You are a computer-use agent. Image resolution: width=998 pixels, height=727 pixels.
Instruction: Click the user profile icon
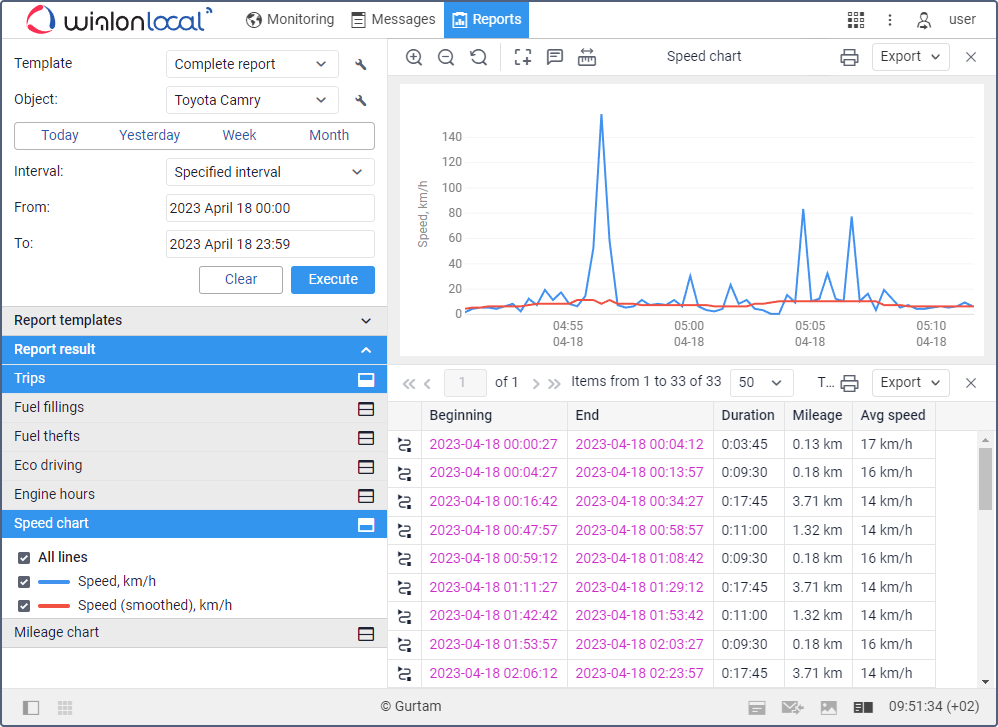(924, 20)
